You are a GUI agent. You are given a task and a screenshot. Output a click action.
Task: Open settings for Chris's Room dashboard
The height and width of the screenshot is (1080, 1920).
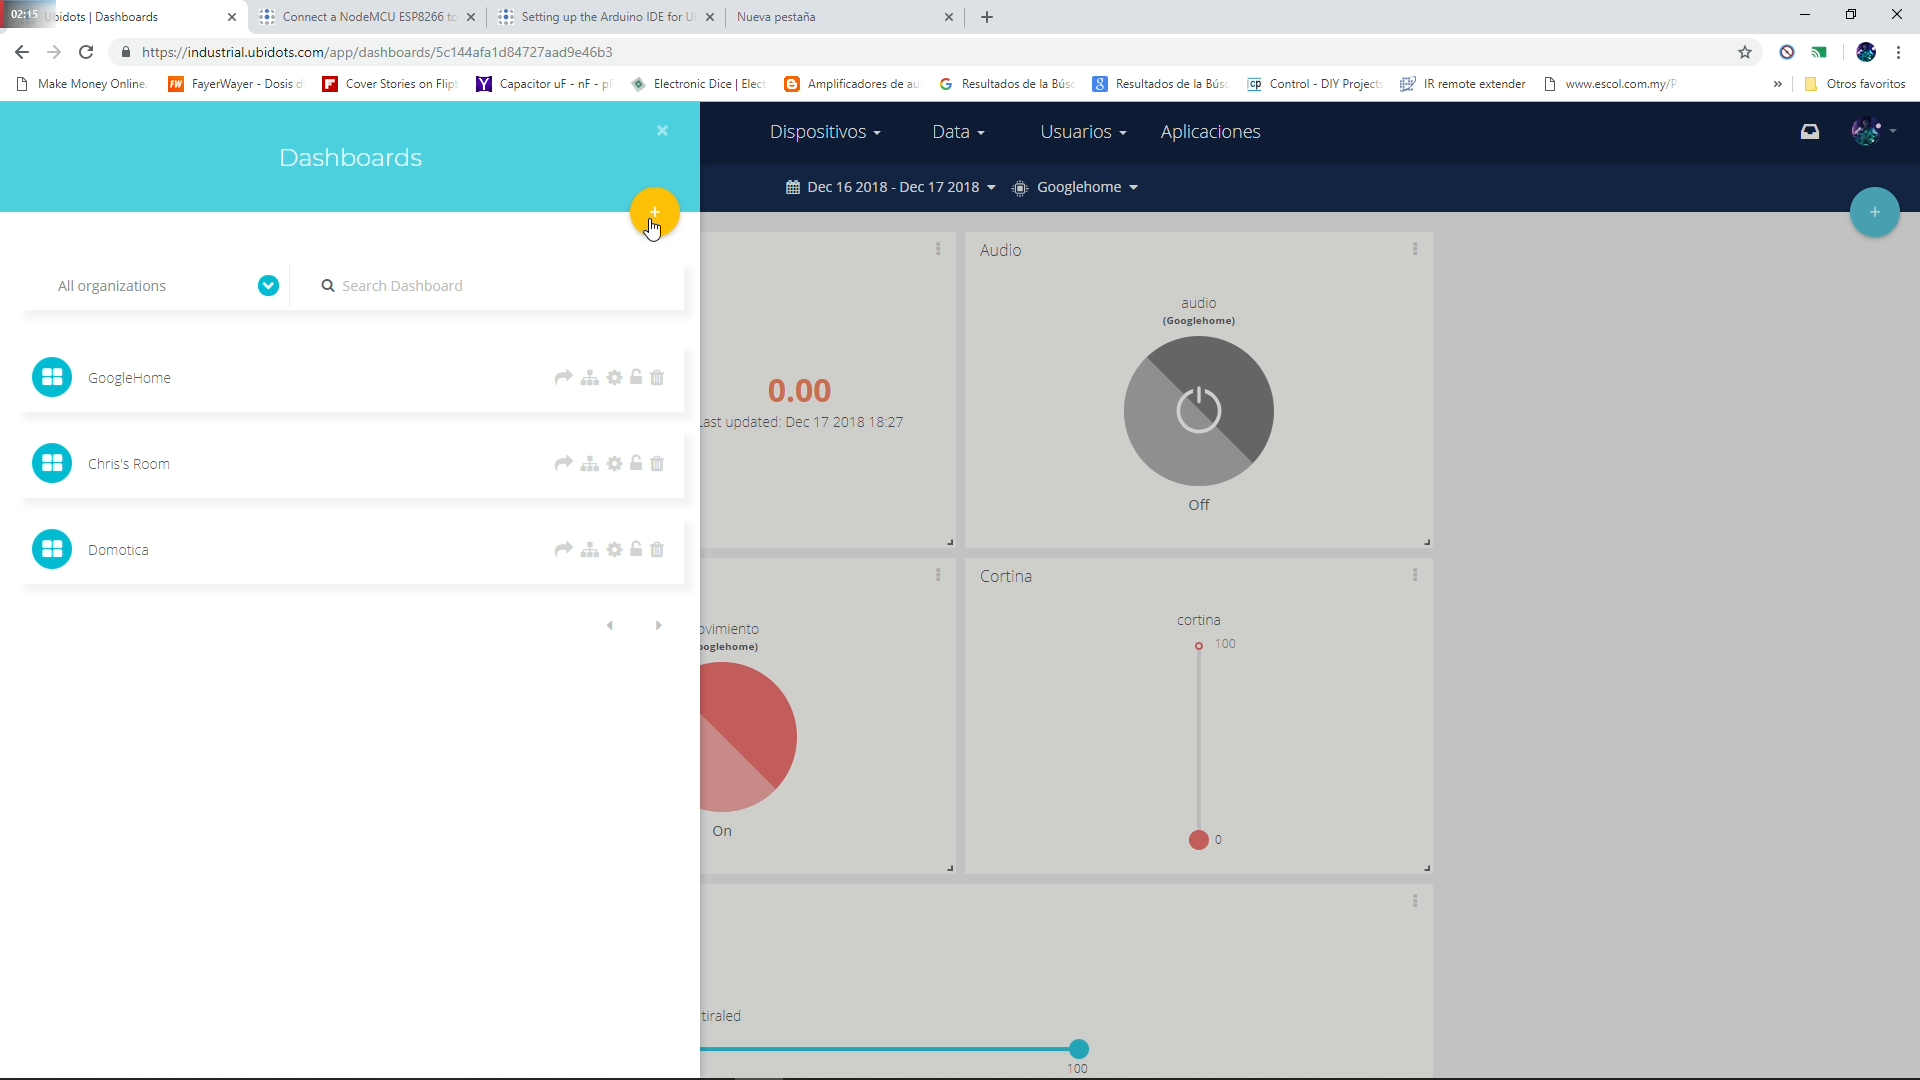615,463
